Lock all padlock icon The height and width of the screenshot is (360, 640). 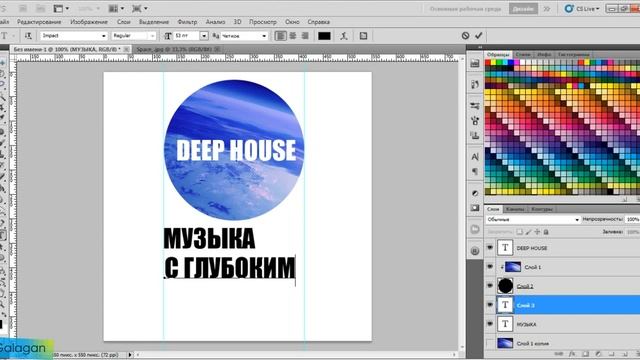pos(546,232)
